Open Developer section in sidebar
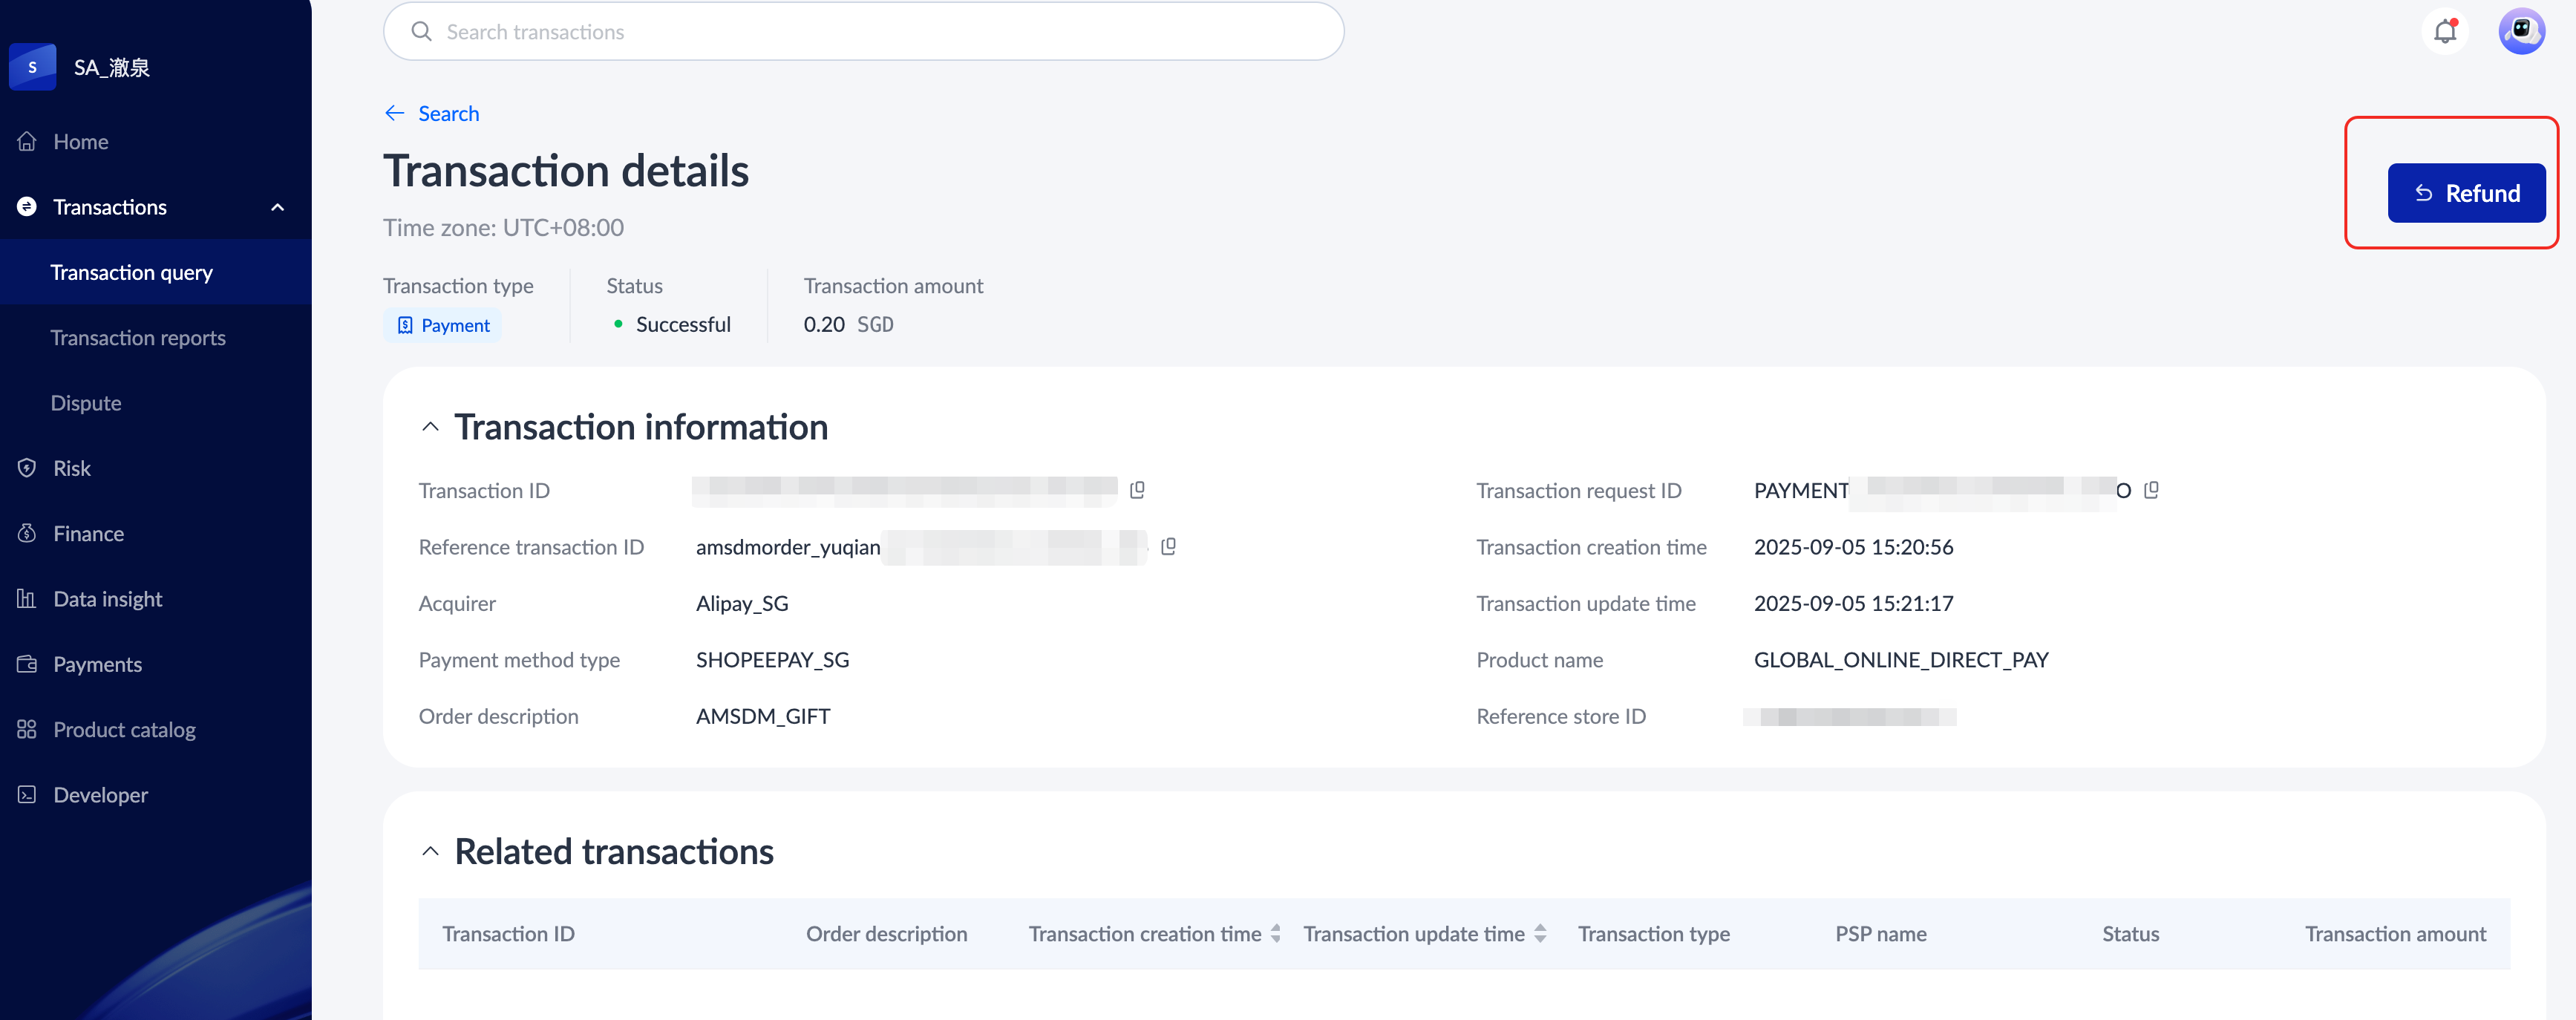Viewport: 2576px width, 1020px height. pos(100,795)
